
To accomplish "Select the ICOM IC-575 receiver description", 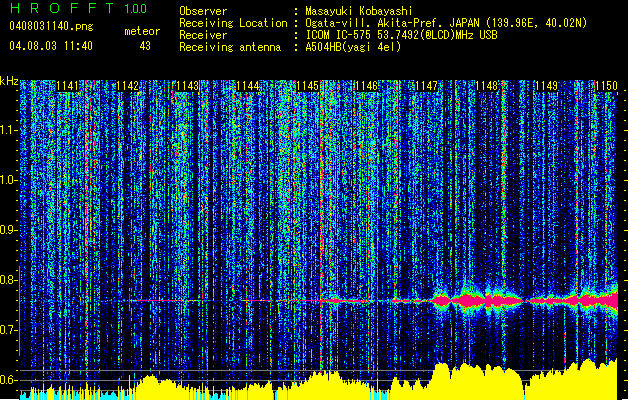I will pos(401,35).
